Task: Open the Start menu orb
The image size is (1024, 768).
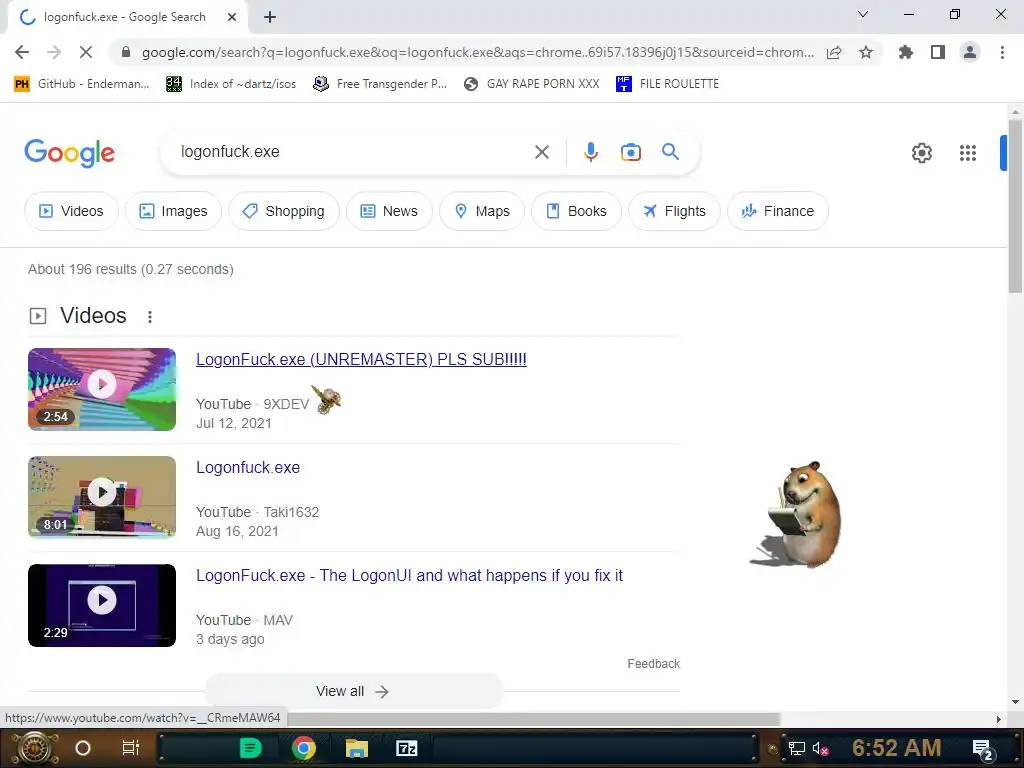Action: point(35,748)
